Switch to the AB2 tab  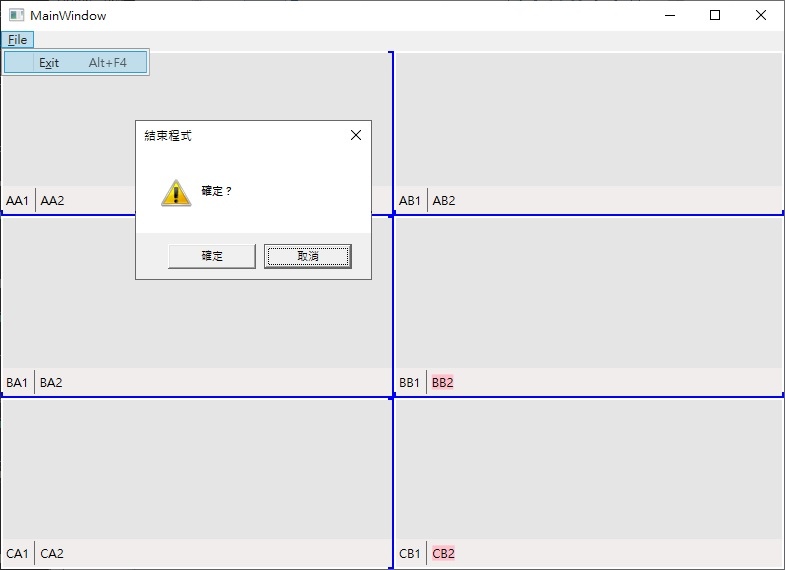coord(444,201)
